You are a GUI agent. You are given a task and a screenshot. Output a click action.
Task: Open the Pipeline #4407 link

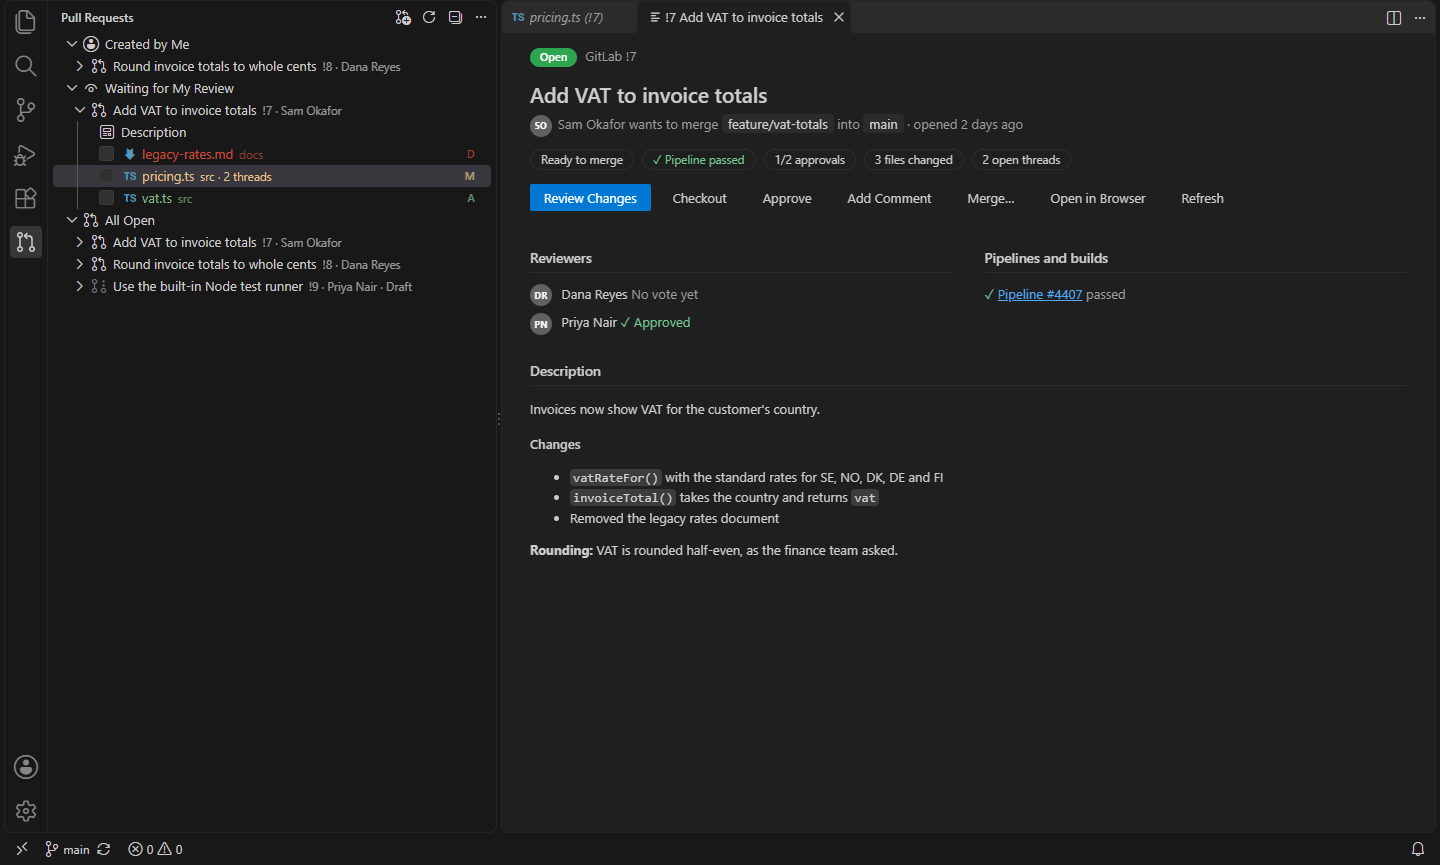[1040, 294]
